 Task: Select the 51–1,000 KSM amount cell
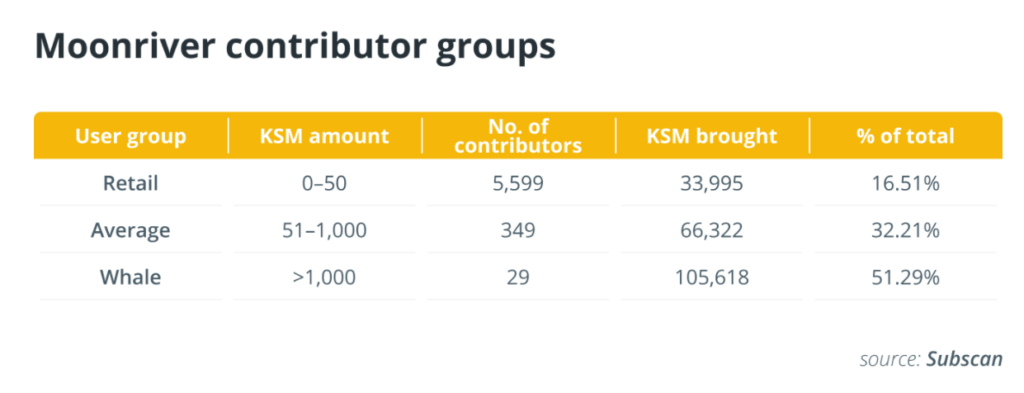point(325,230)
